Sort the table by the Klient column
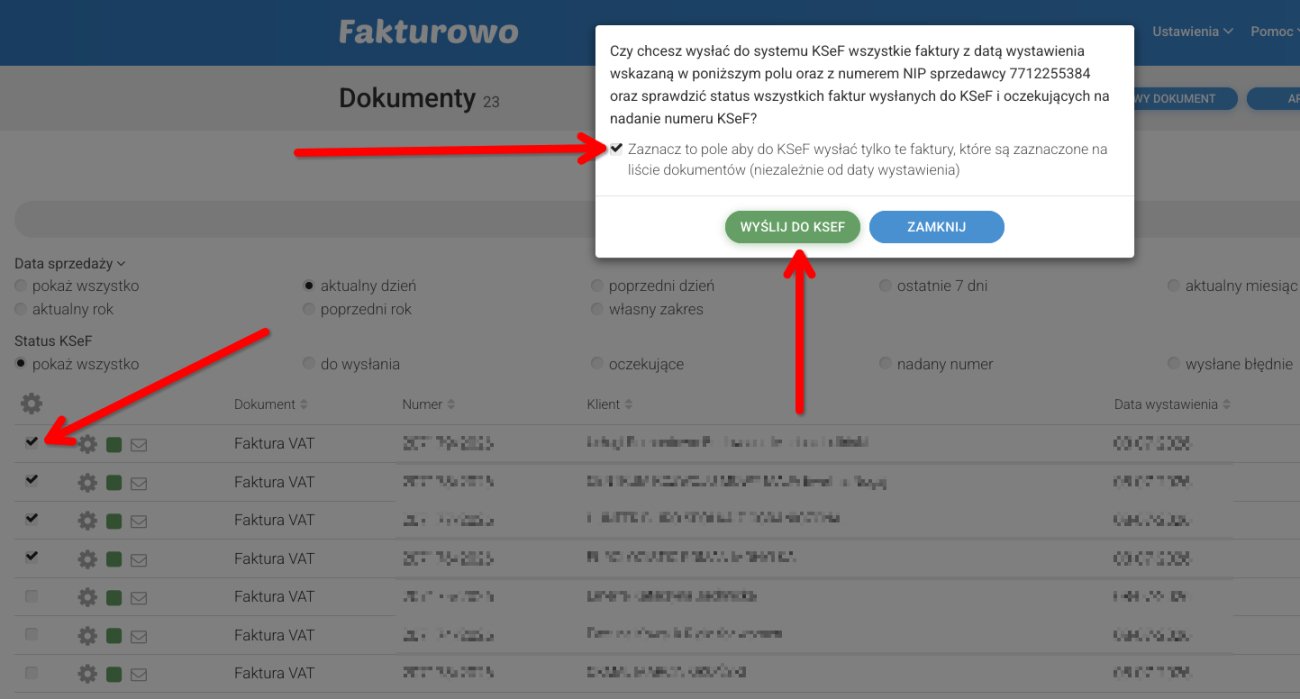Viewport: 1300px width, 699px height. click(x=610, y=405)
